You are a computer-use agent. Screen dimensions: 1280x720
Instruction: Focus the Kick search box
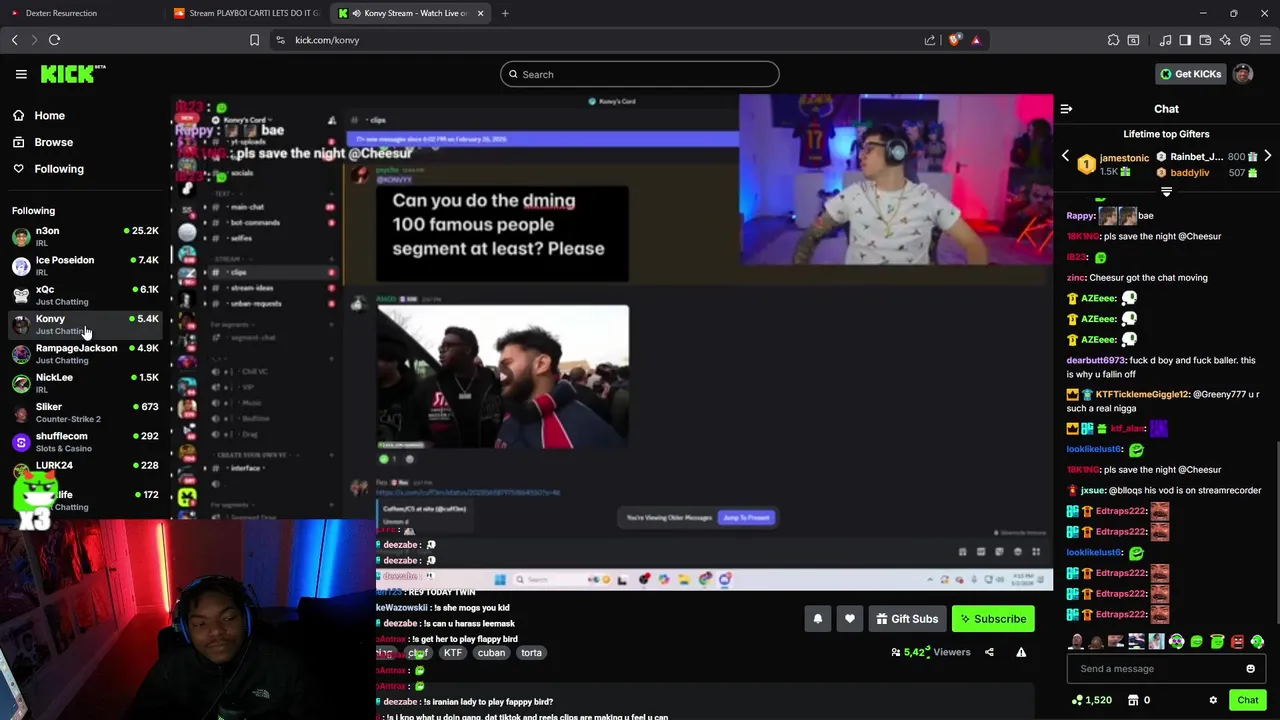[x=640, y=74]
